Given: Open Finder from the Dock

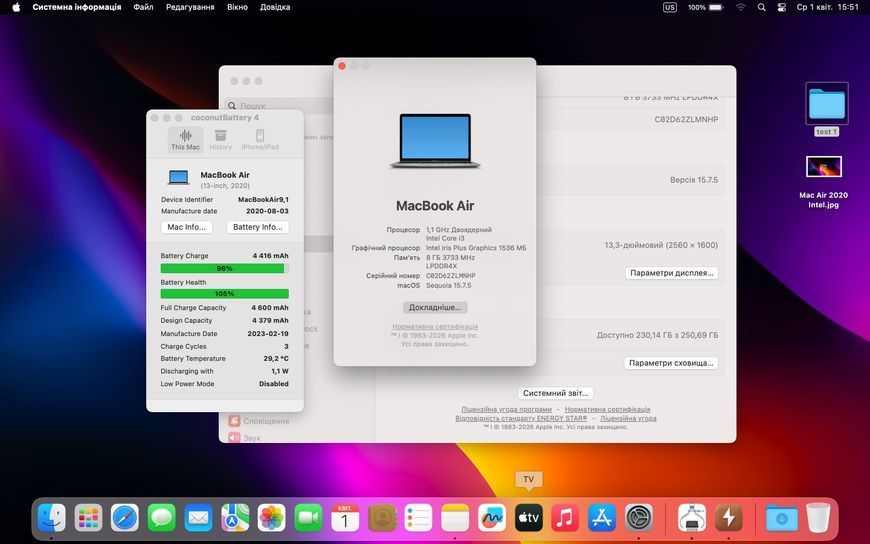Looking at the screenshot, I should 52,517.
